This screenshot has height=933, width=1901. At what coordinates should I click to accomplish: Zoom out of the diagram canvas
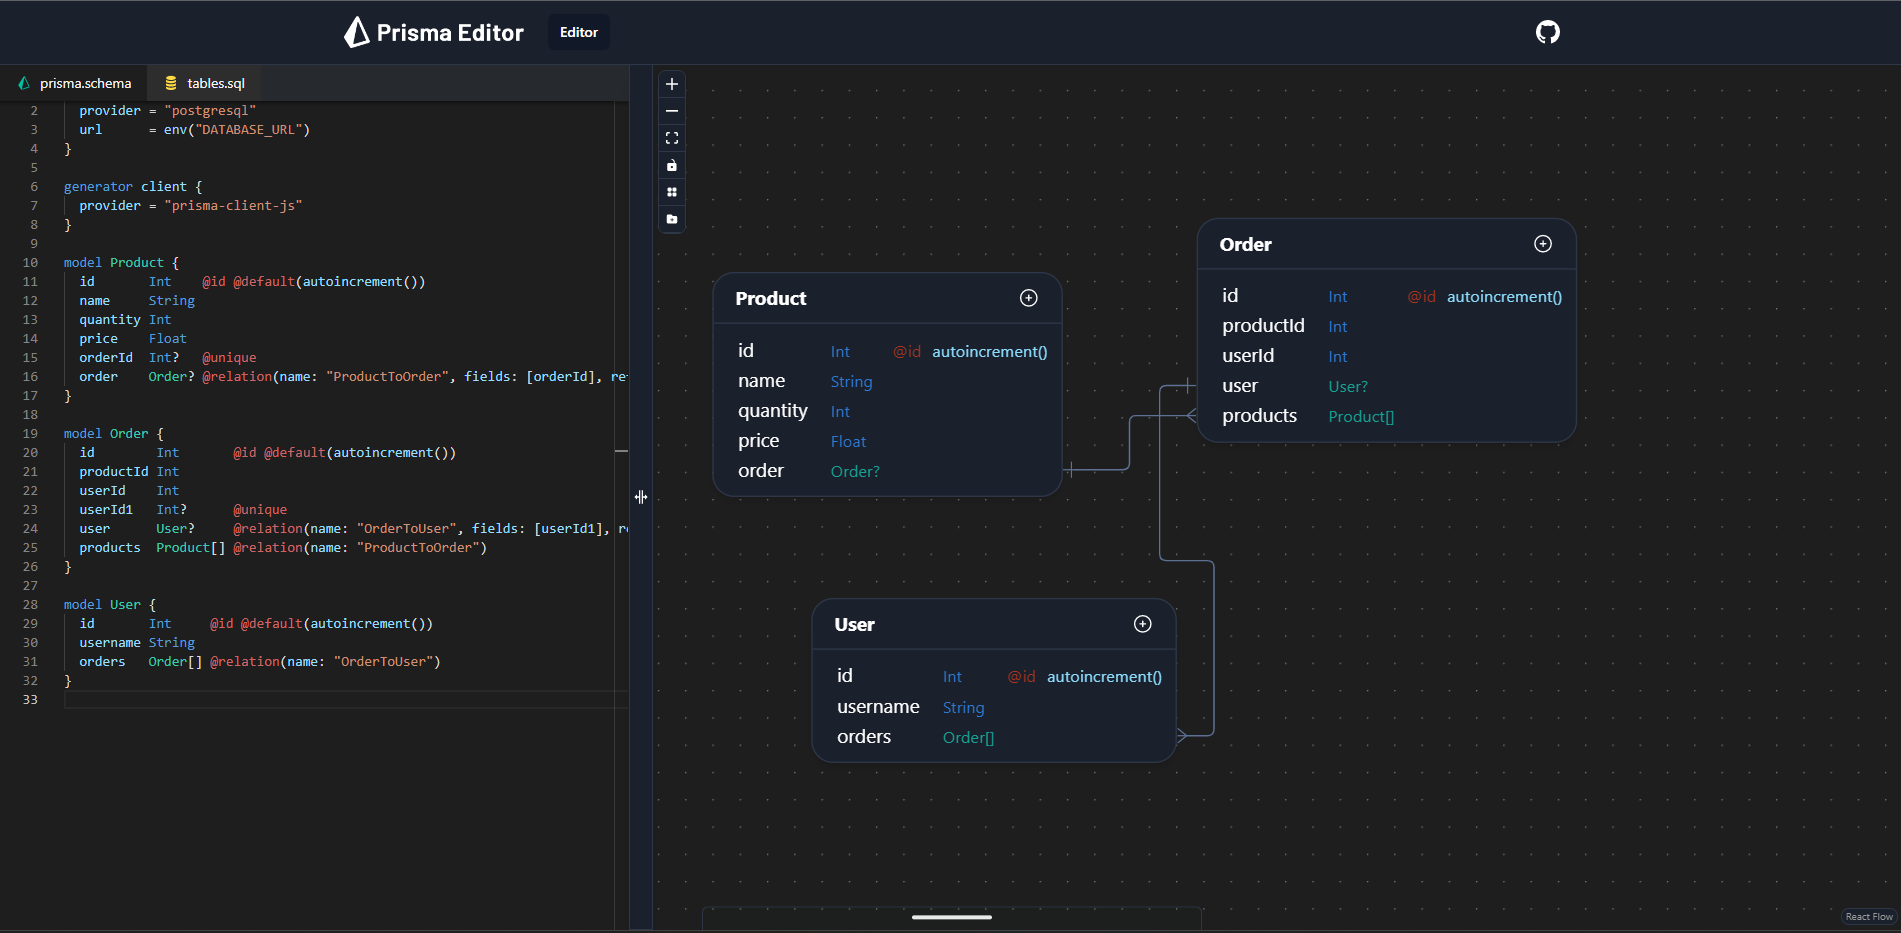672,111
